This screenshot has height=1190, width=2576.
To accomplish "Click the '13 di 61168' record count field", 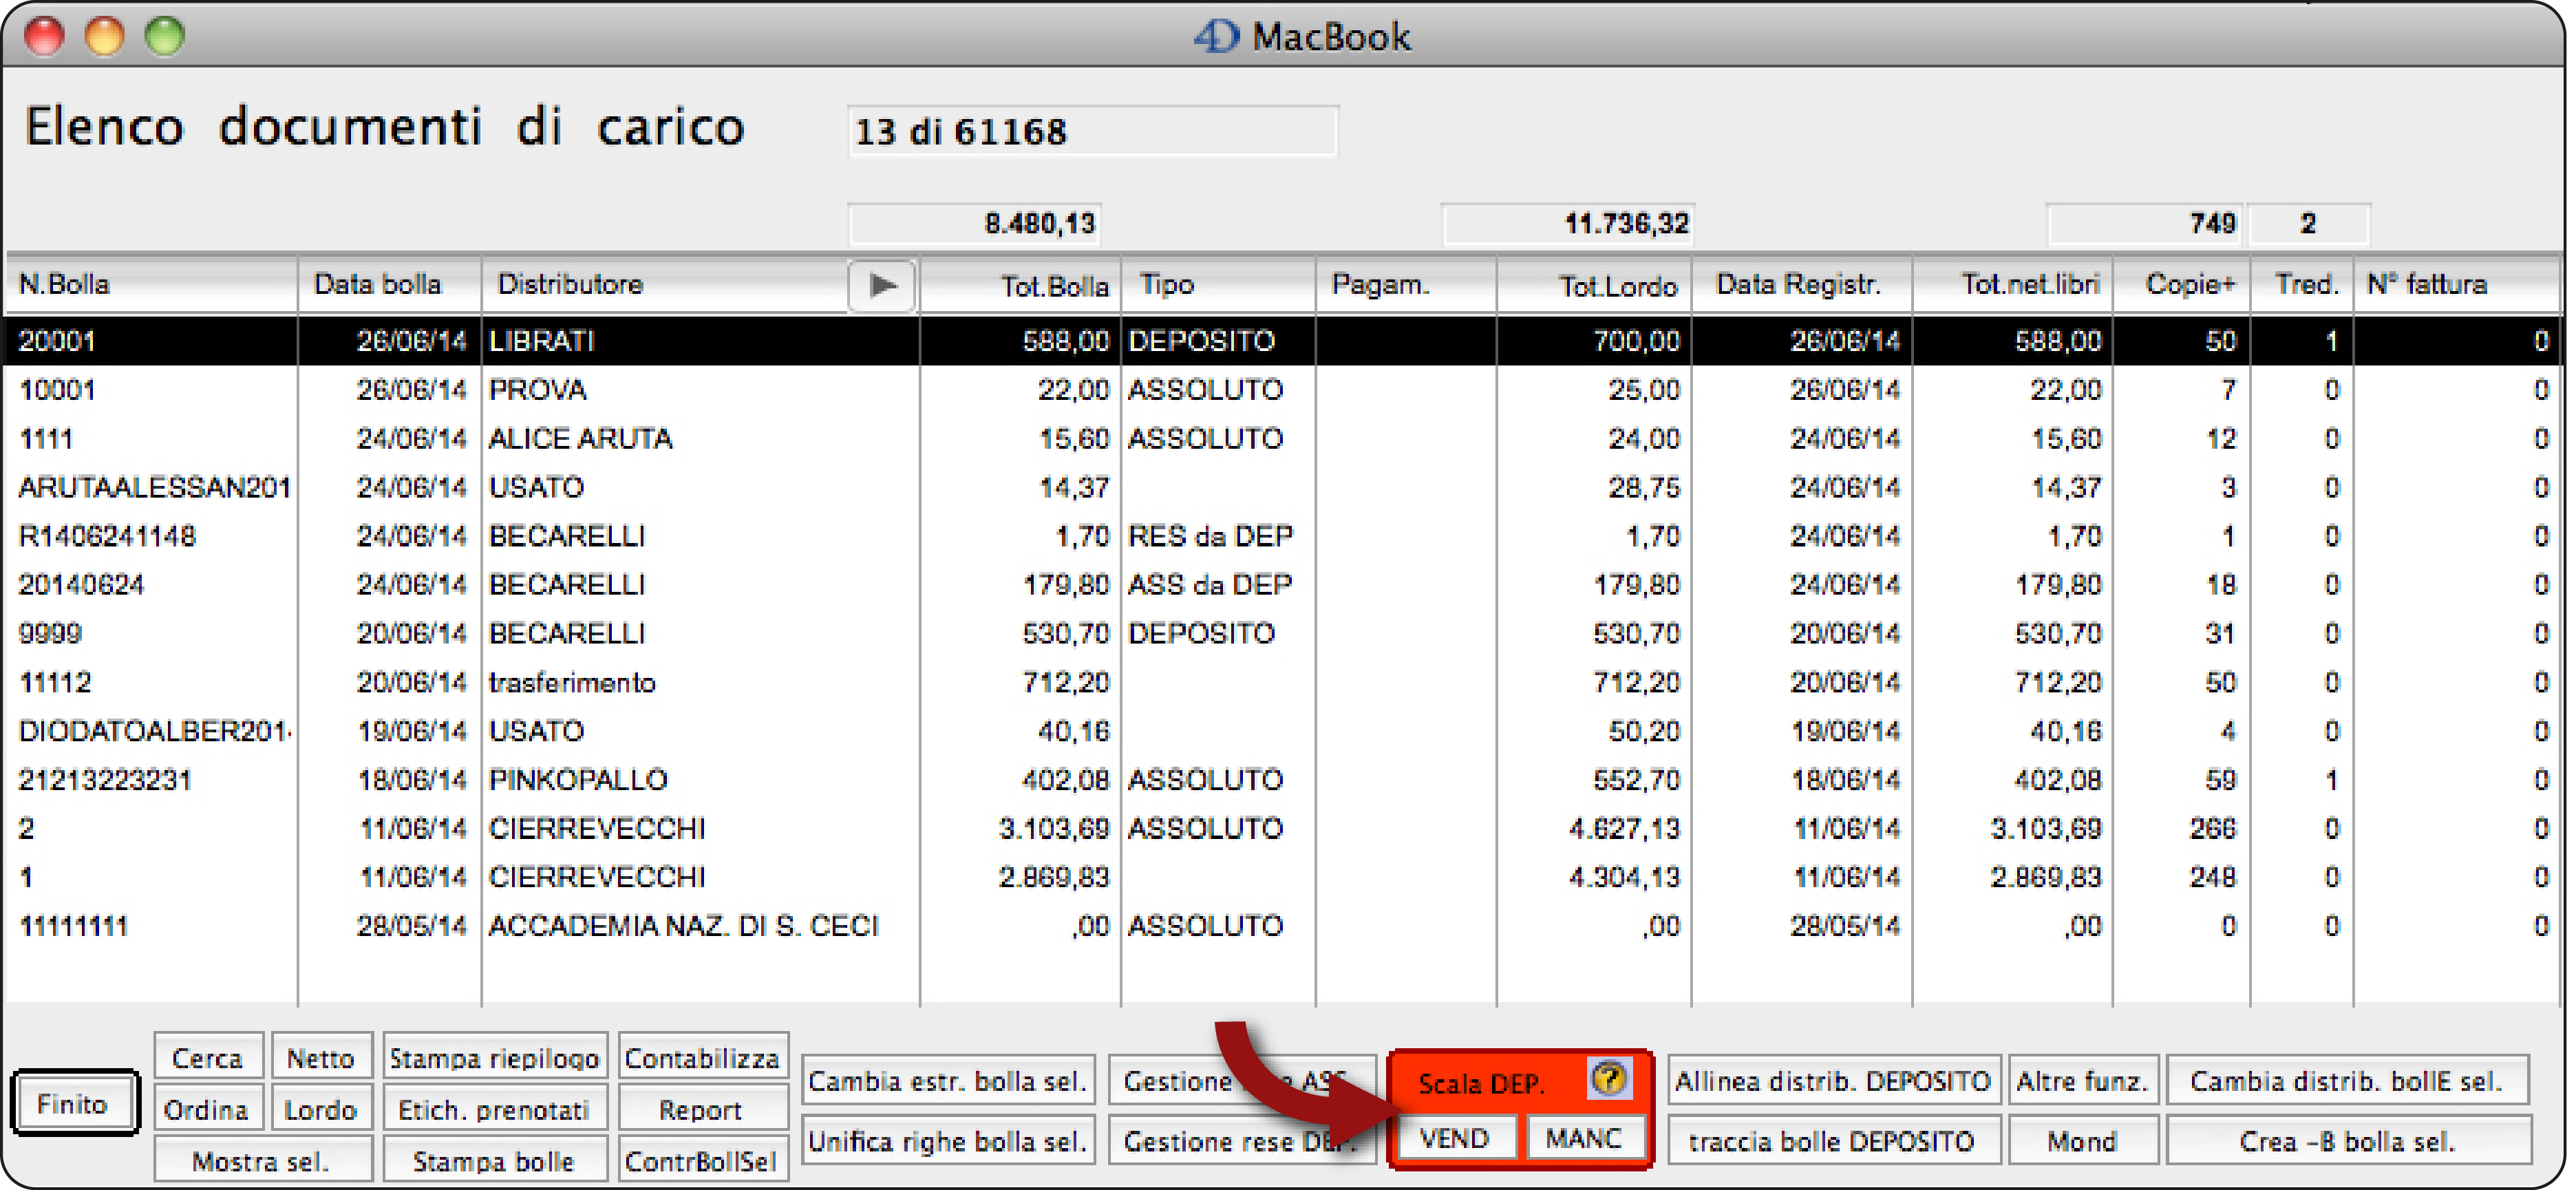I will 1092,131.
